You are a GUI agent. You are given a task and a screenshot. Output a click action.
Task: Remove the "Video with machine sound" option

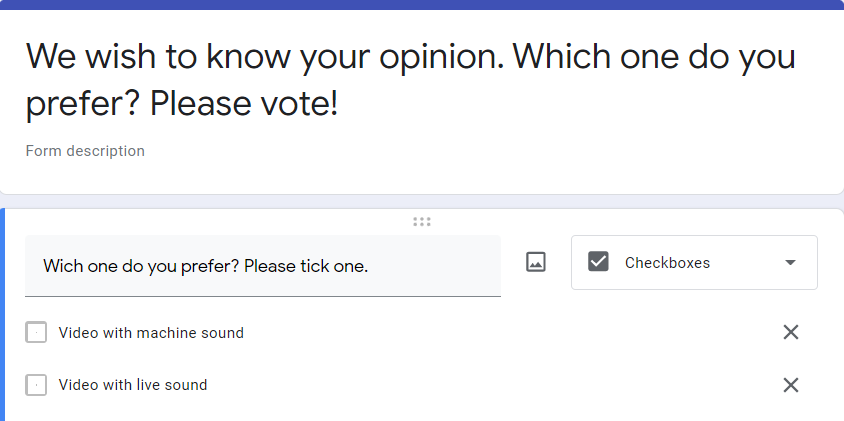click(790, 332)
